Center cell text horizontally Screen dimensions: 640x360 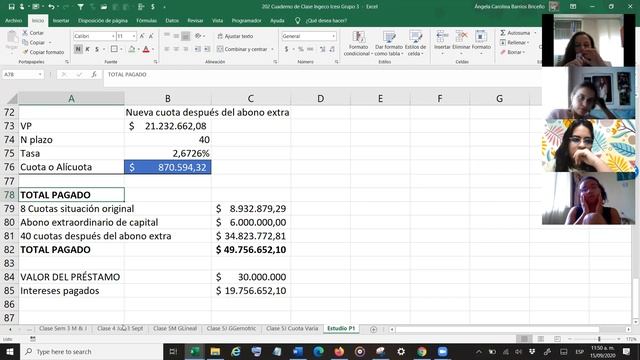tap(176, 49)
